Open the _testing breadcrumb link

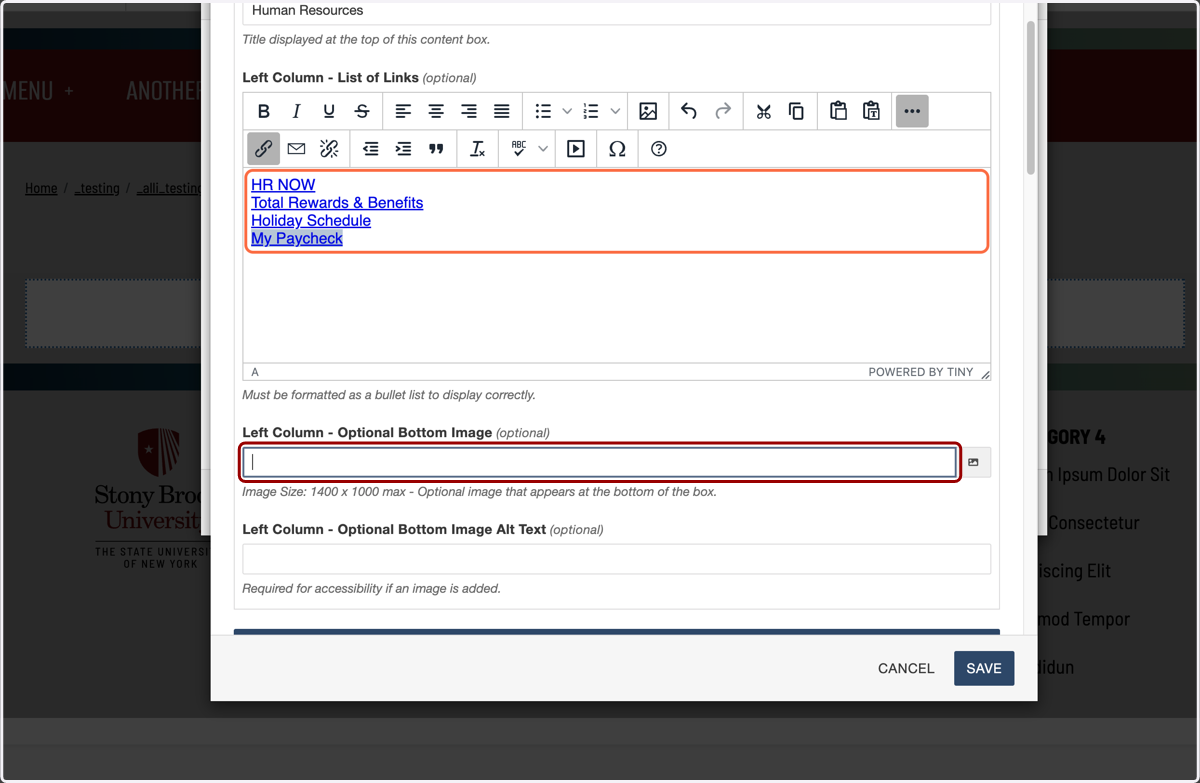coord(97,188)
